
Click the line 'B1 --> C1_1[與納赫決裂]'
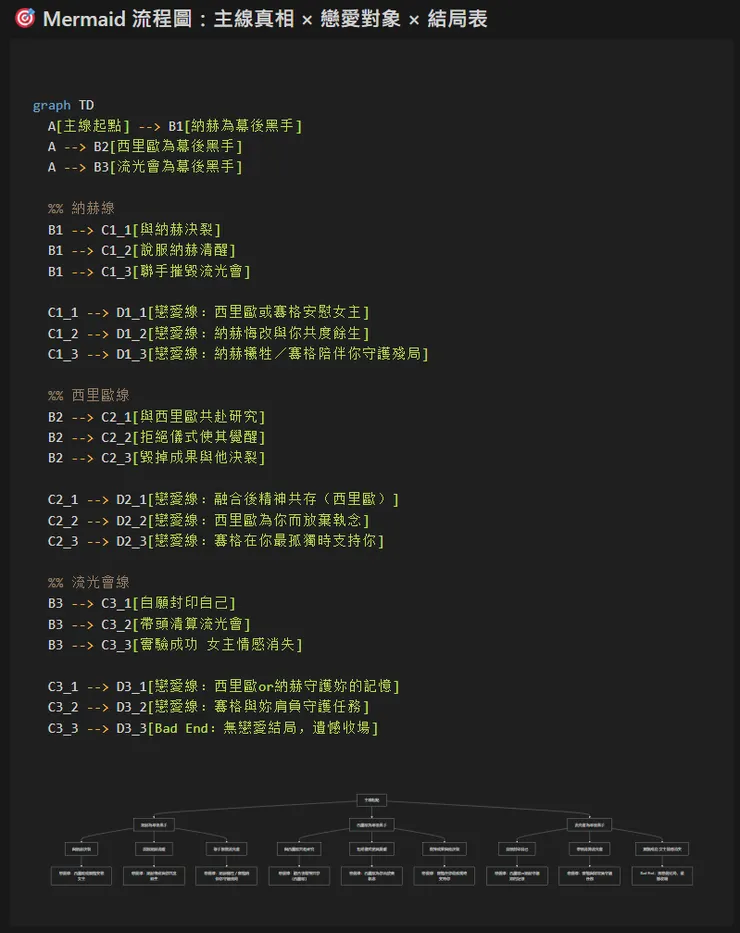(134, 230)
